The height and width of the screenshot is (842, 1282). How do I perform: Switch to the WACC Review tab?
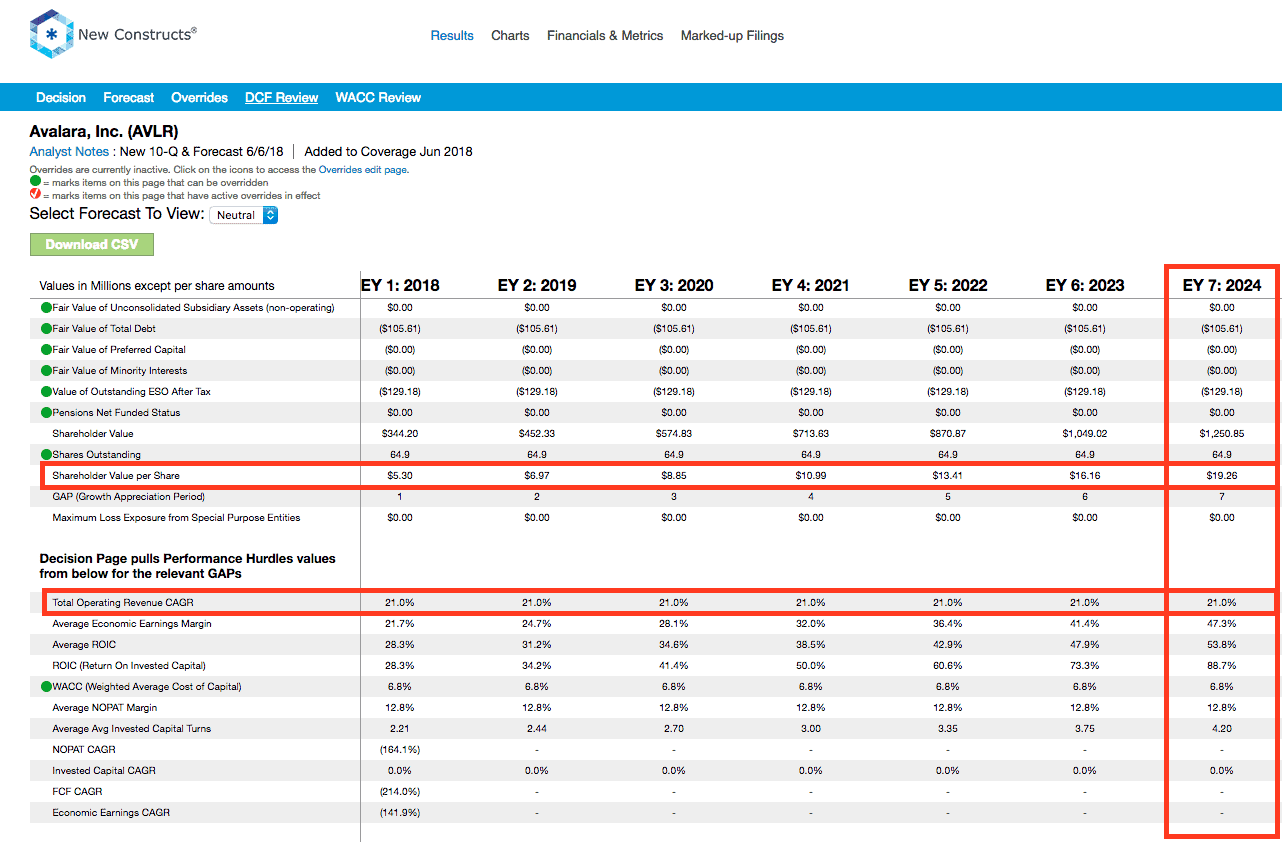(x=378, y=97)
